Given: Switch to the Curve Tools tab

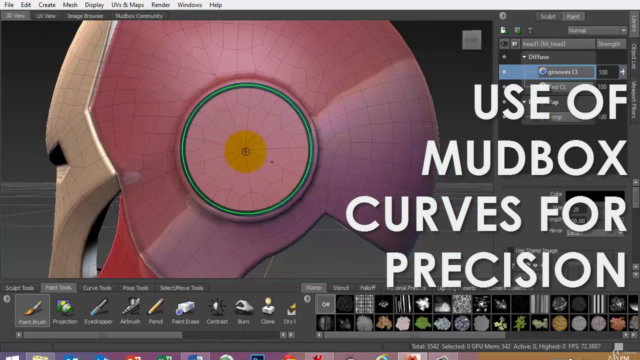Looking at the screenshot, I should pyautogui.click(x=97, y=288).
